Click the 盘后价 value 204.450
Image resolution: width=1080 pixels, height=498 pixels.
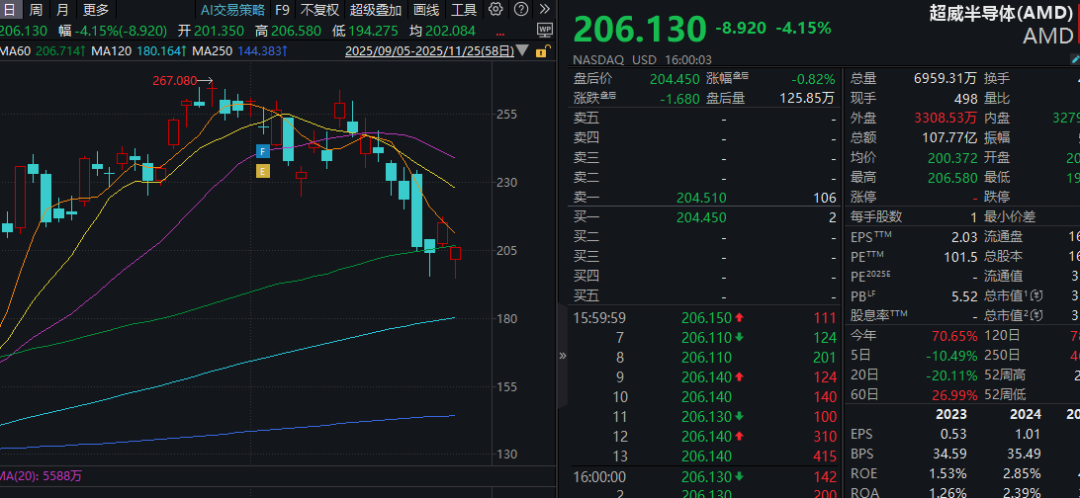pyautogui.click(x=674, y=79)
